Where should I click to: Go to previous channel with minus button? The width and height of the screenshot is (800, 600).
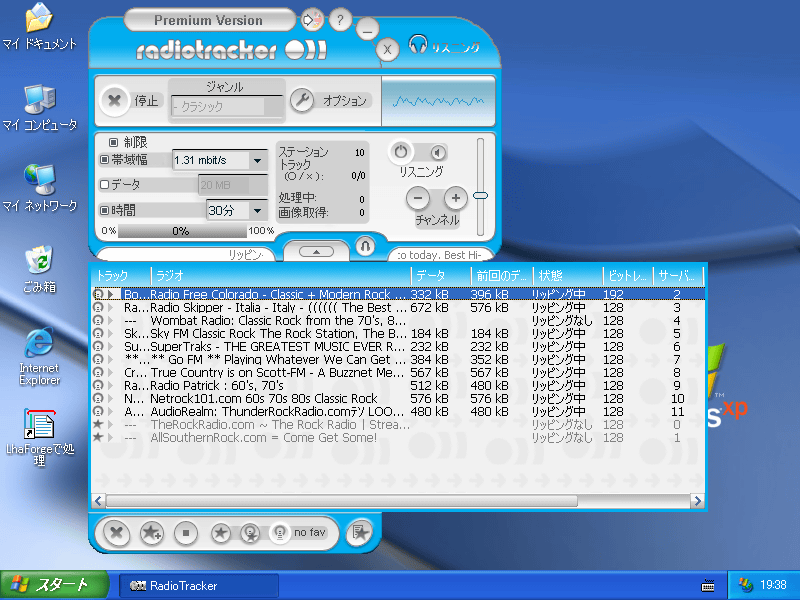[x=418, y=198]
